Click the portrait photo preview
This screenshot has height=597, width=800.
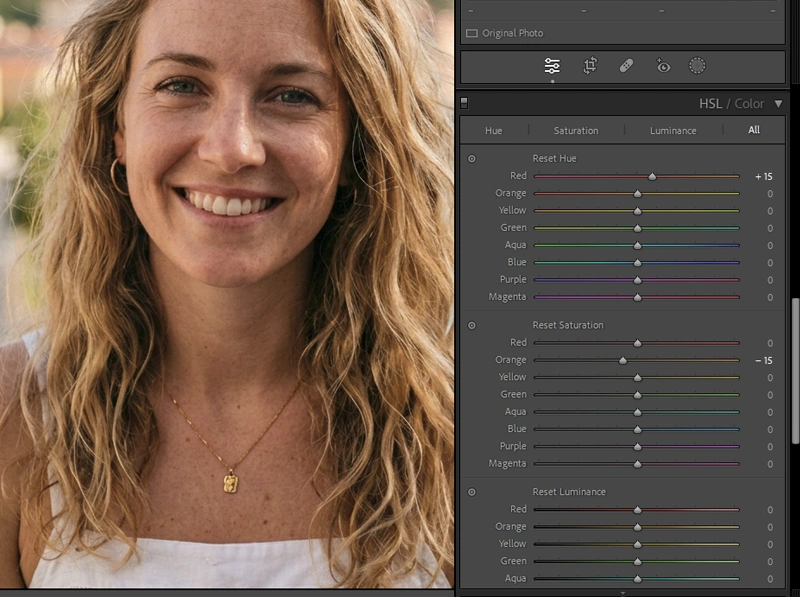pos(227,294)
